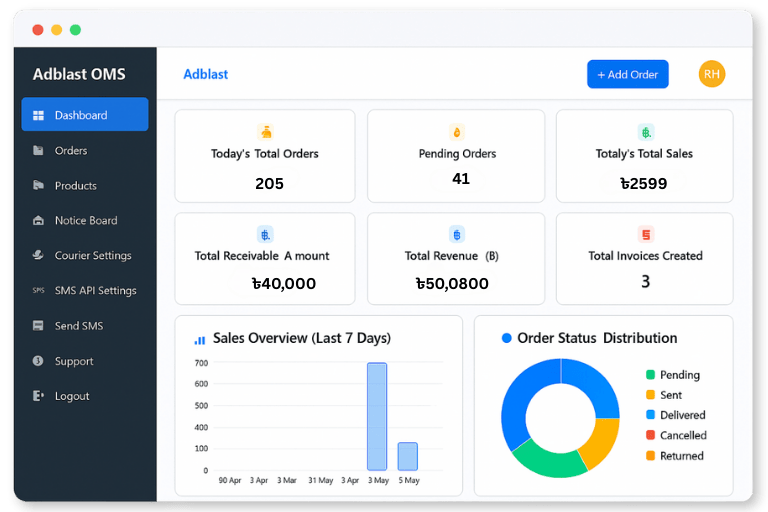Open the Dashboard menu item
This screenshot has width=768, height=512.
85,115
